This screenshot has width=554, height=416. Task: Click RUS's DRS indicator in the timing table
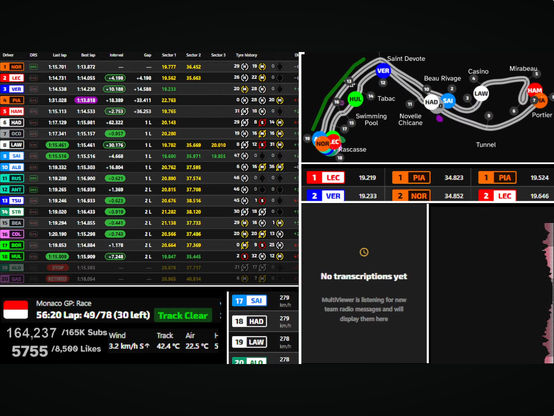[34, 178]
